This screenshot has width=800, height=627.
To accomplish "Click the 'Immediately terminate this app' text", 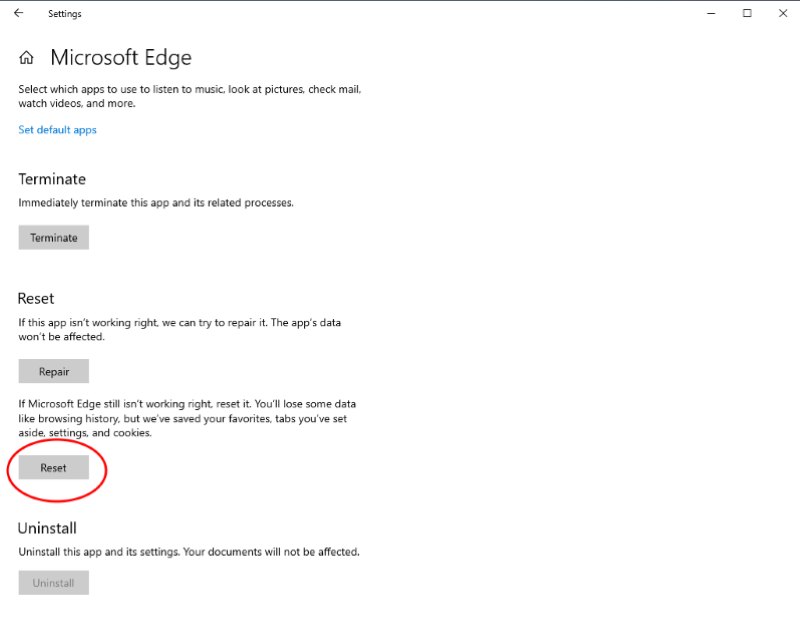I will pyautogui.click(x=156, y=203).
